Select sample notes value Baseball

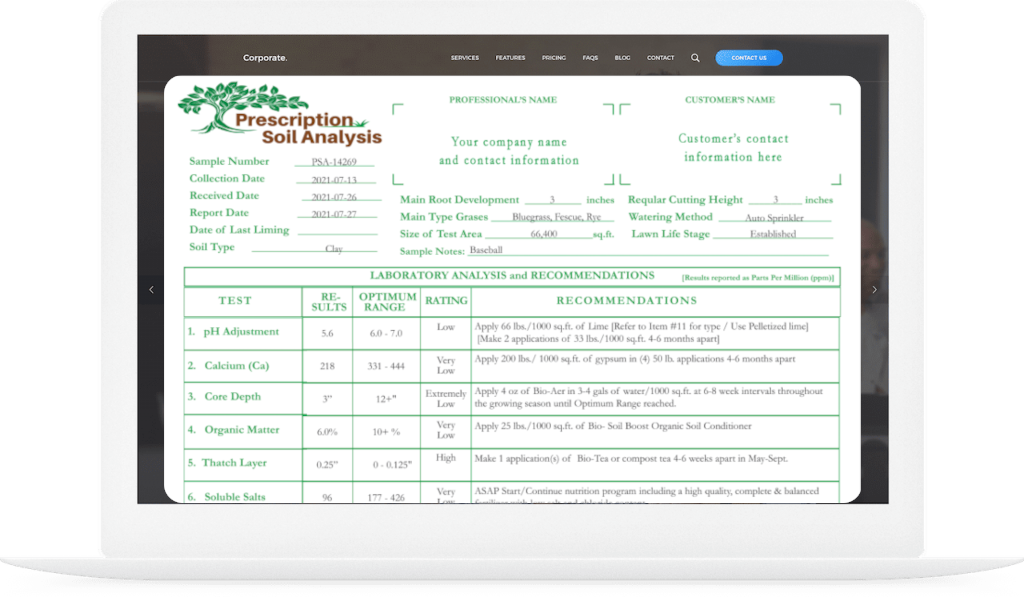click(x=486, y=250)
